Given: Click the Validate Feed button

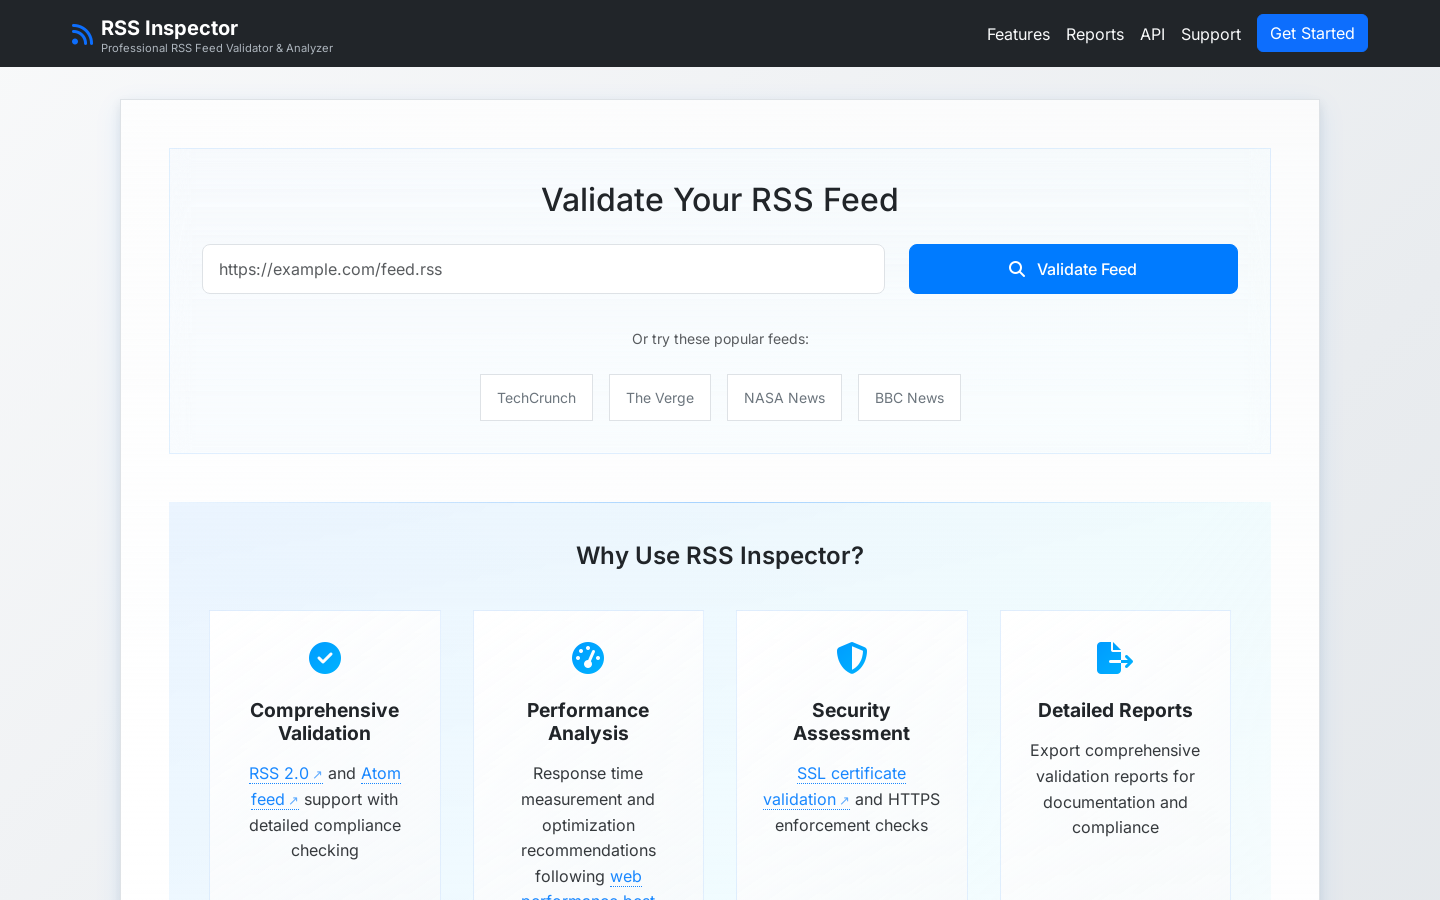Looking at the screenshot, I should pyautogui.click(x=1073, y=269).
